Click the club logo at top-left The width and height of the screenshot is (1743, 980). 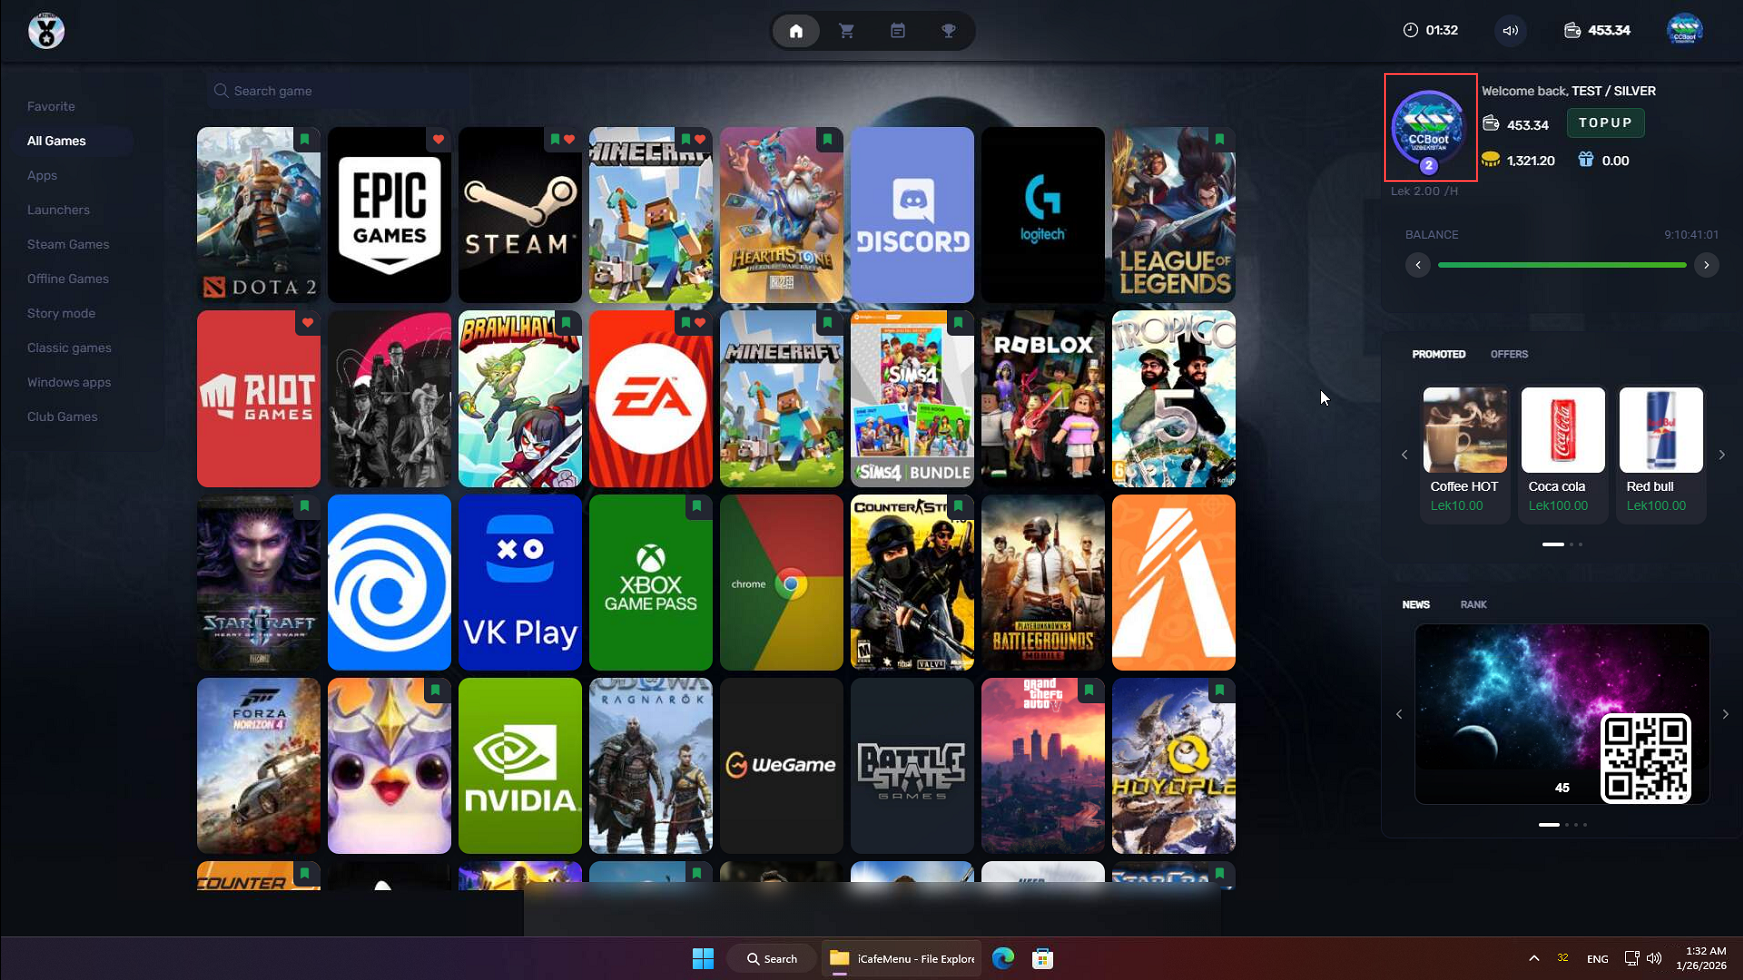(x=46, y=31)
